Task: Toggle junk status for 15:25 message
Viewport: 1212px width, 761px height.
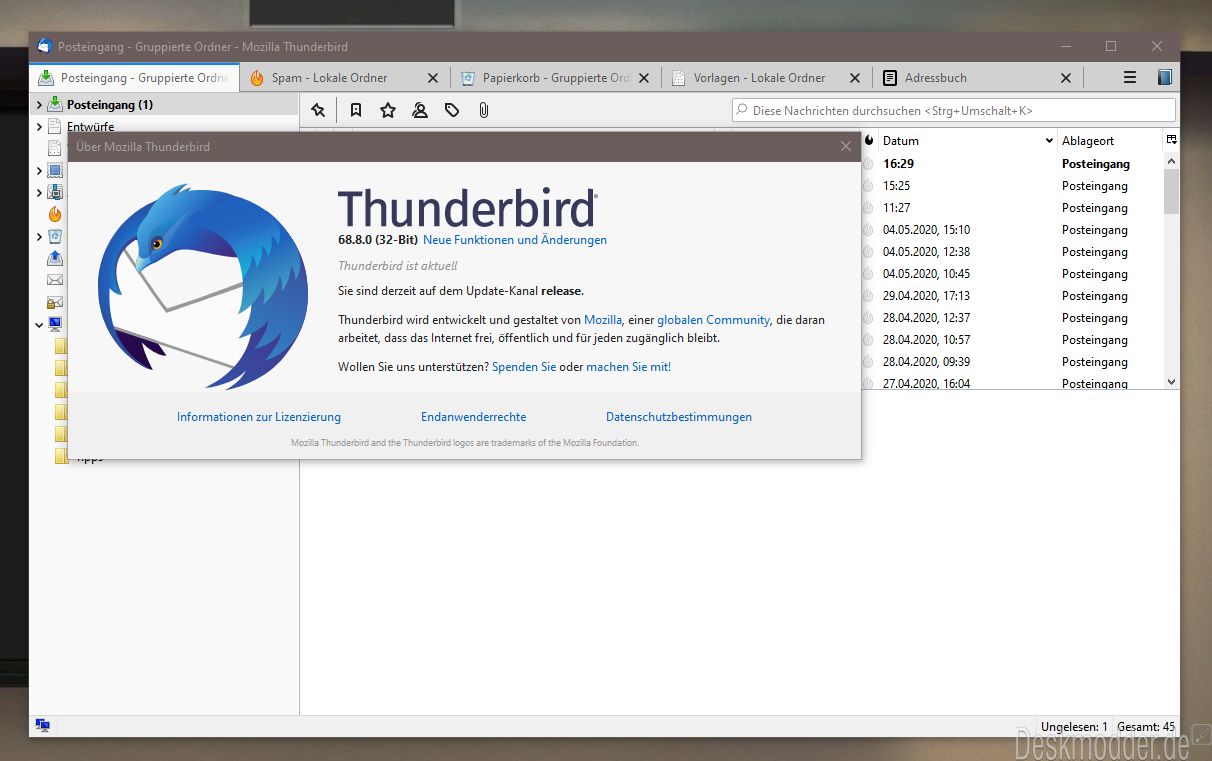Action: [x=868, y=186]
